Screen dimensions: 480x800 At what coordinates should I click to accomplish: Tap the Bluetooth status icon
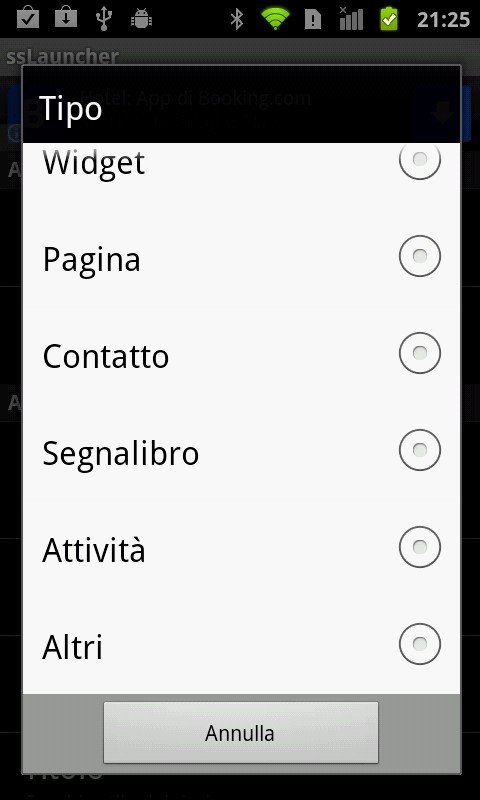click(236, 19)
